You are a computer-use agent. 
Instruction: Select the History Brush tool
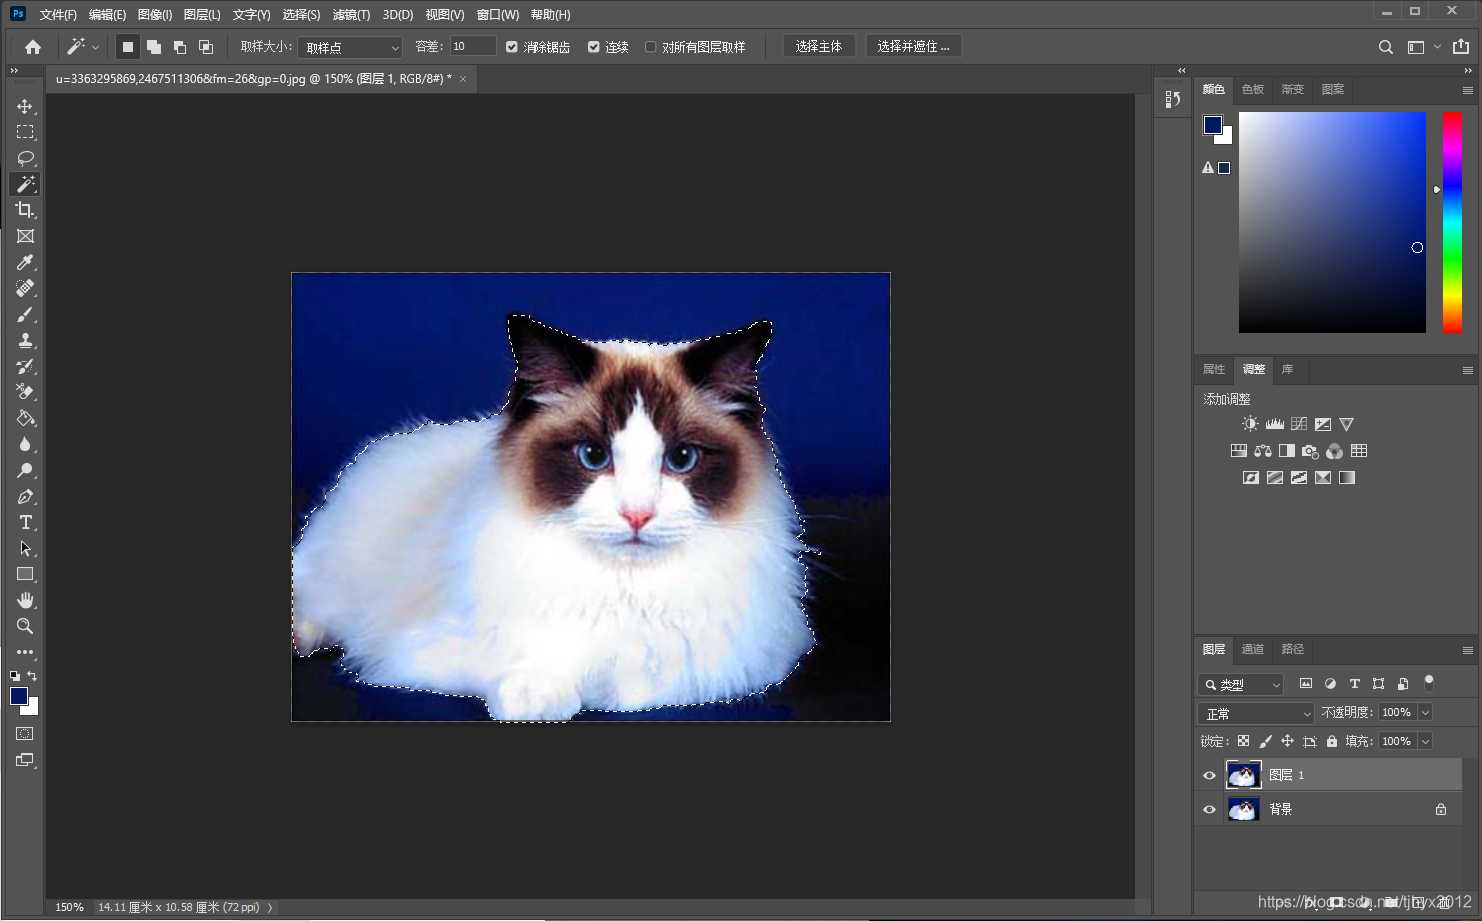pyautogui.click(x=25, y=366)
